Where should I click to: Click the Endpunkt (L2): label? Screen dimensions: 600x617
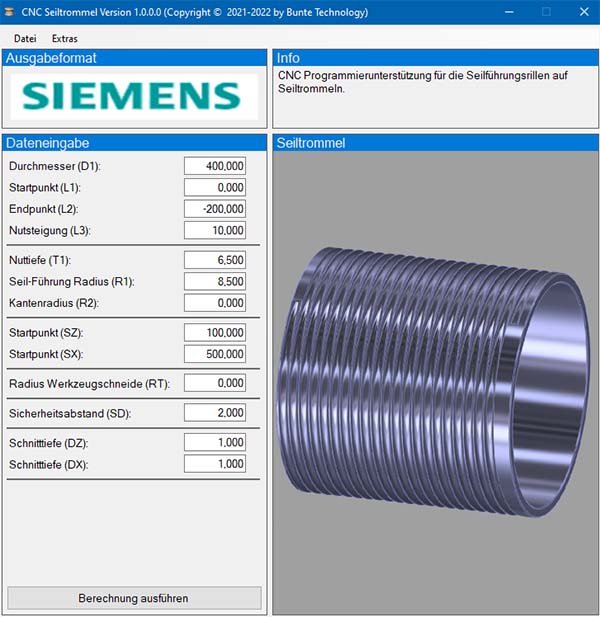[44, 209]
